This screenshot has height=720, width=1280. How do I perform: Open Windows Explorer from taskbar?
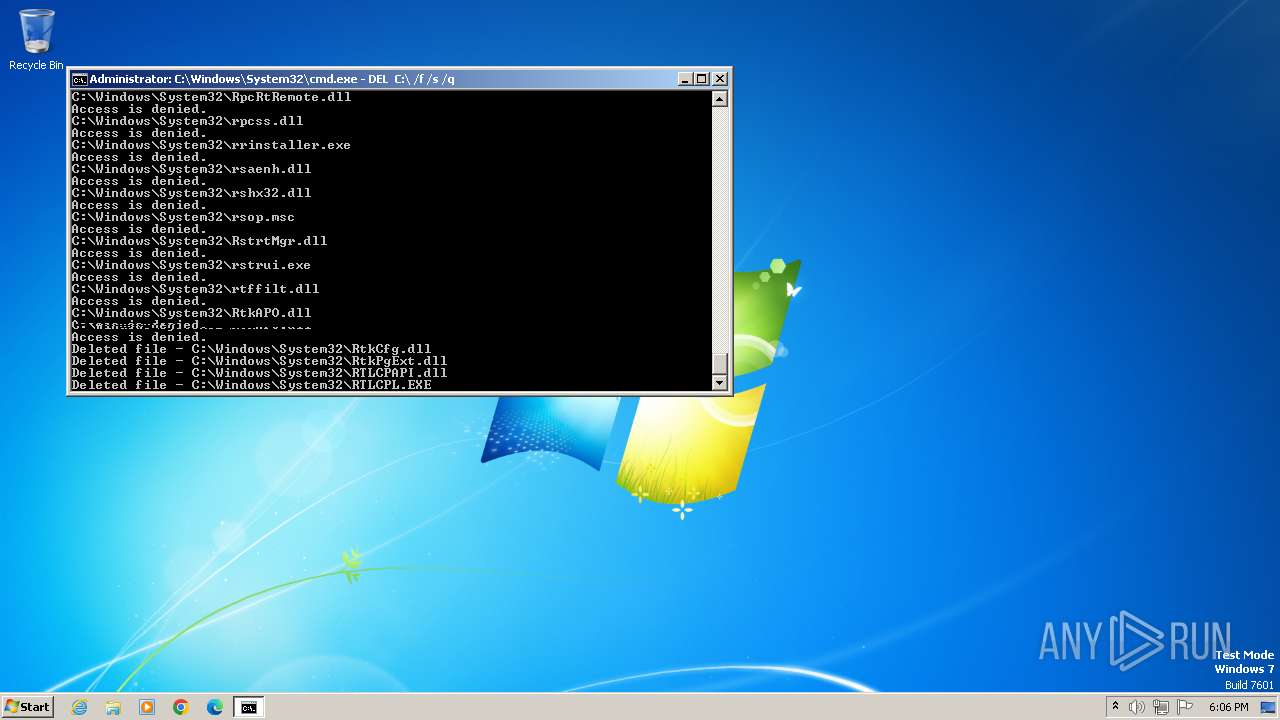[x=113, y=707]
